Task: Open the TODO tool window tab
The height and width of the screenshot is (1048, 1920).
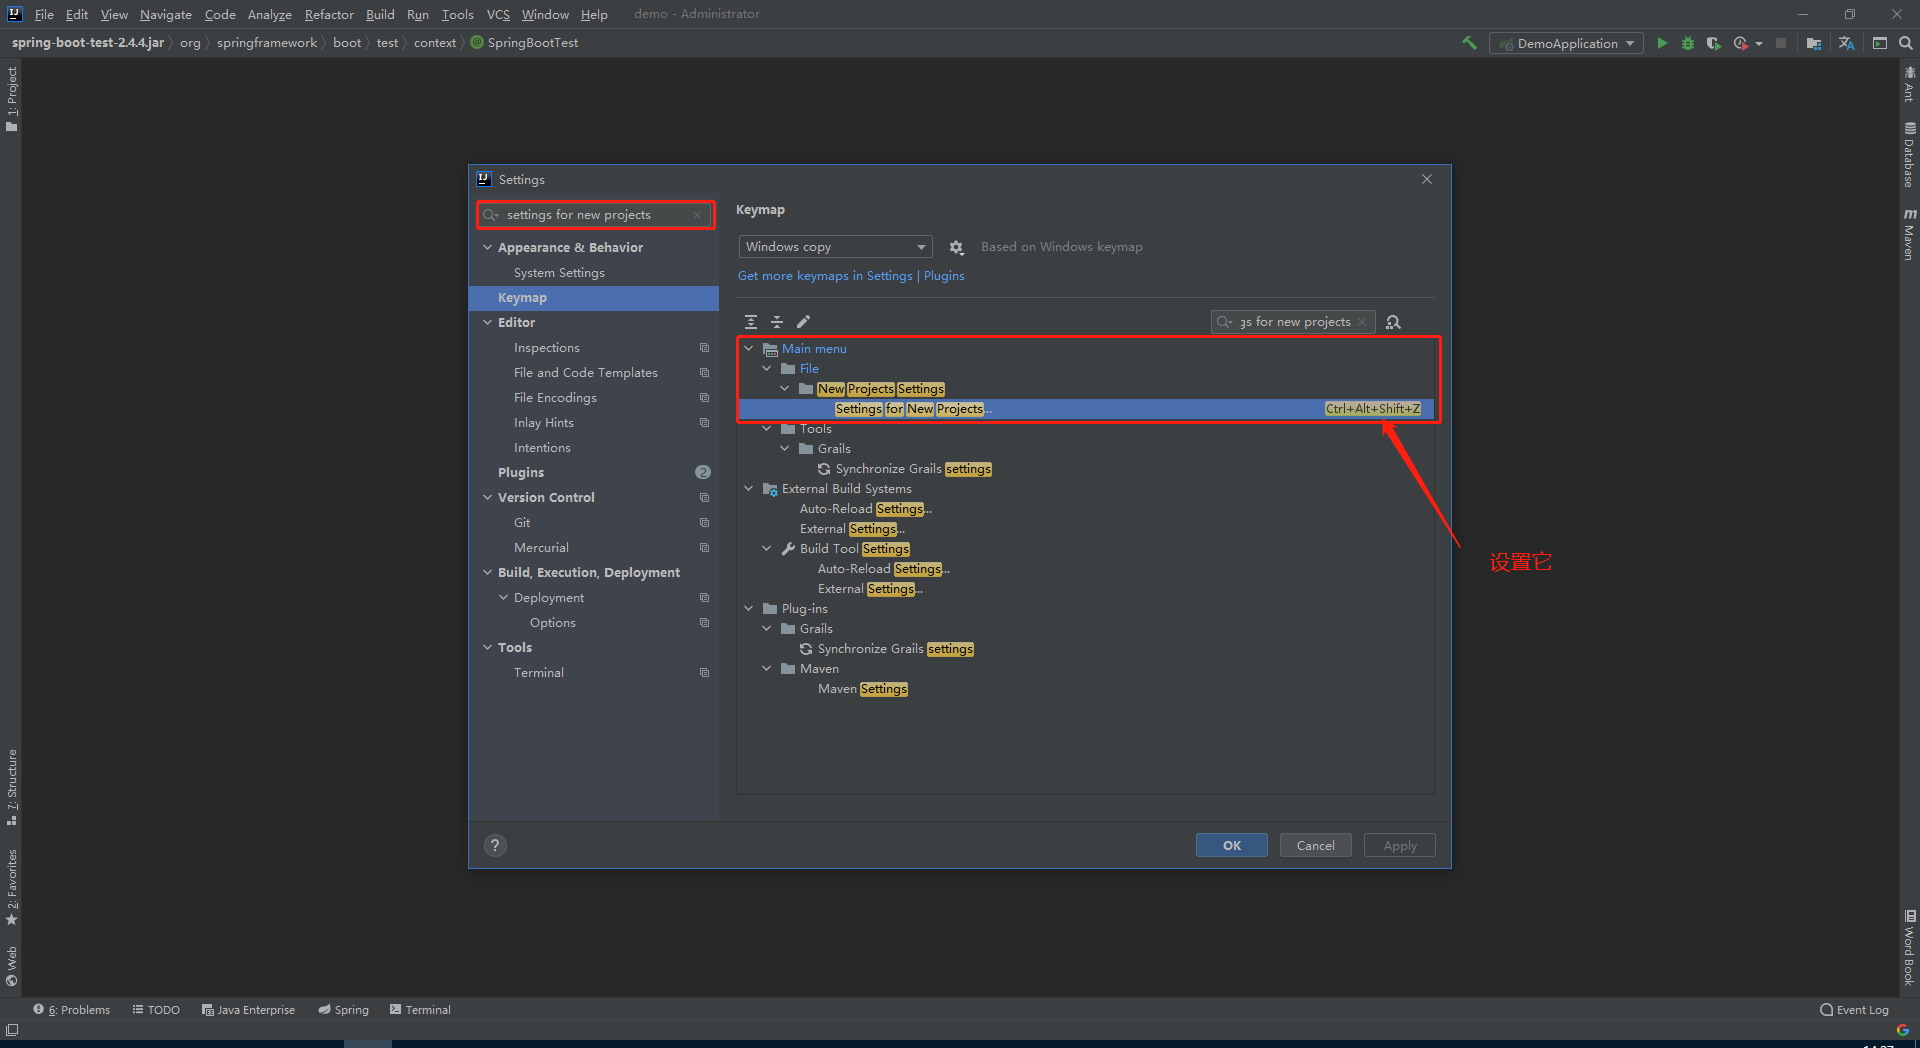Action: click(x=156, y=1010)
